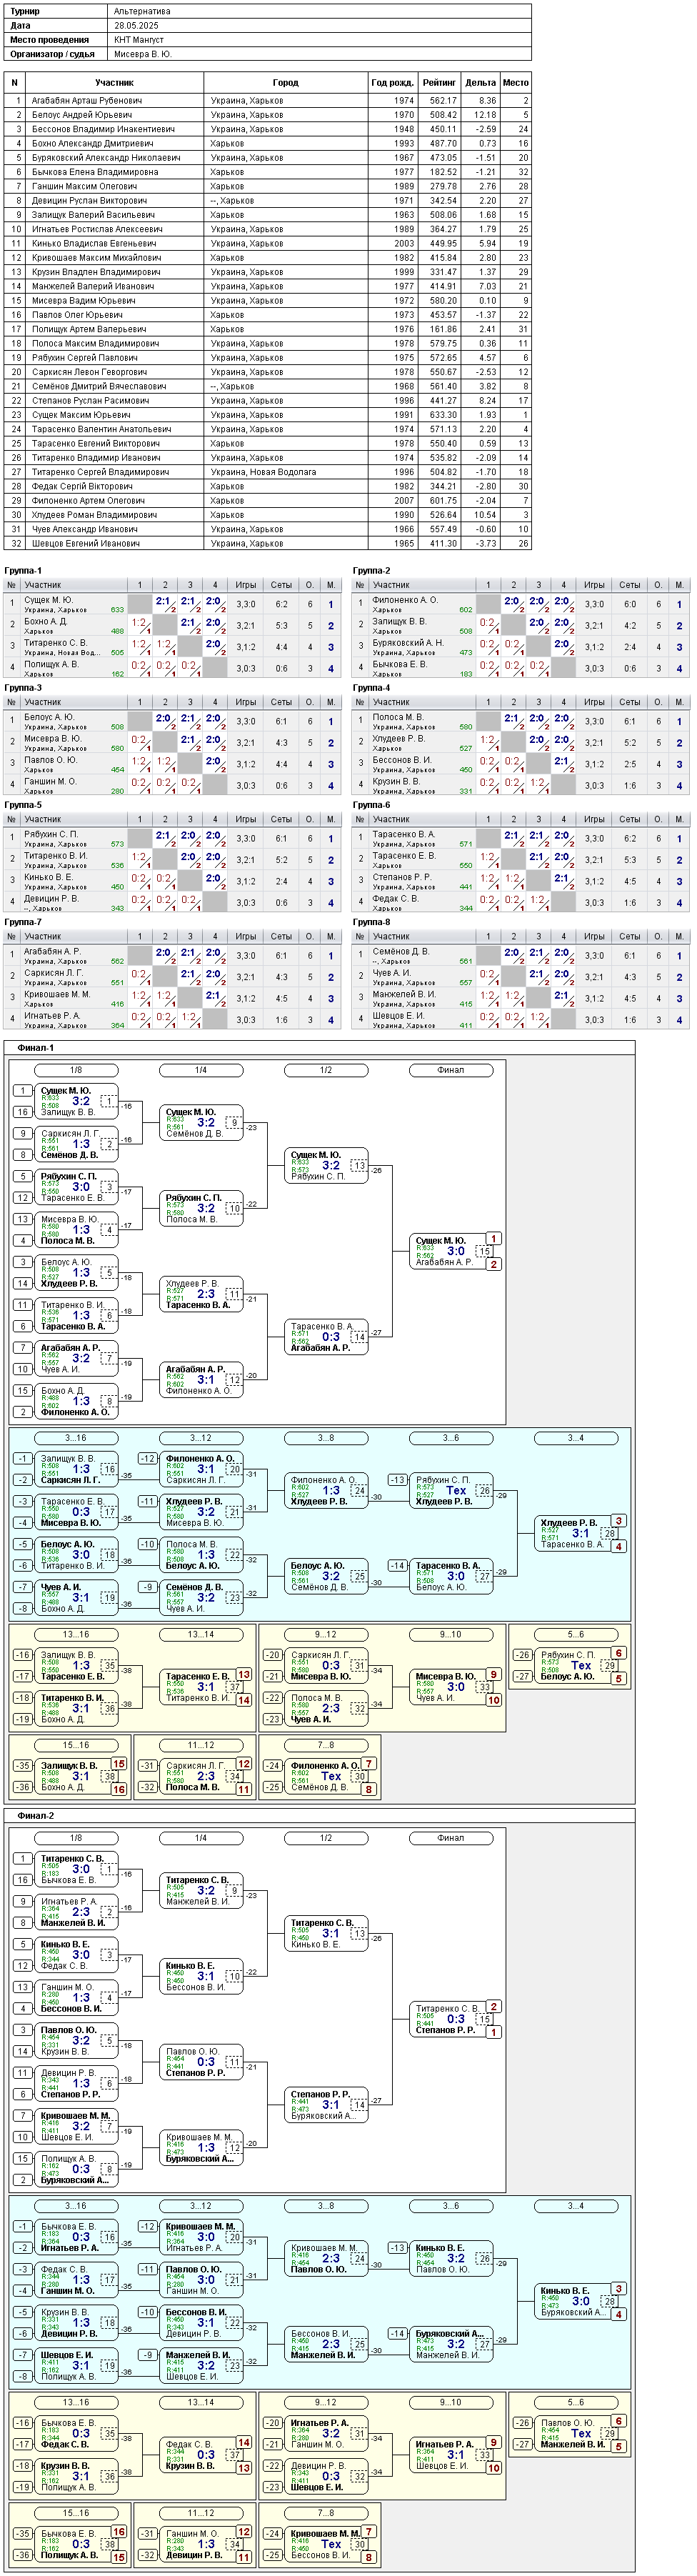
Task: Select the Дельта column header
Action: pos(480,83)
